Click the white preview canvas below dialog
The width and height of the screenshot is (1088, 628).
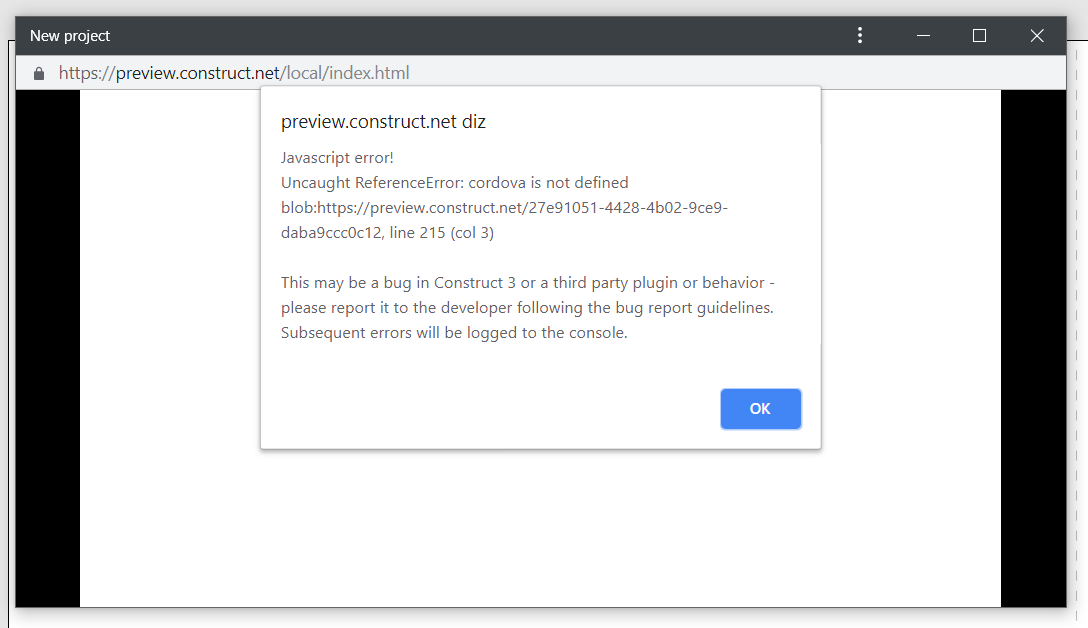click(x=540, y=527)
